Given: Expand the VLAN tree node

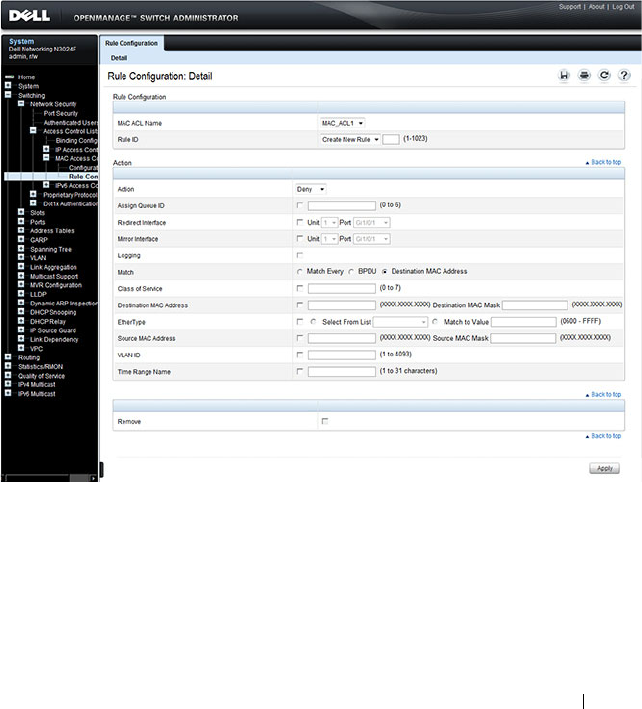Looking at the screenshot, I should tap(21, 257).
